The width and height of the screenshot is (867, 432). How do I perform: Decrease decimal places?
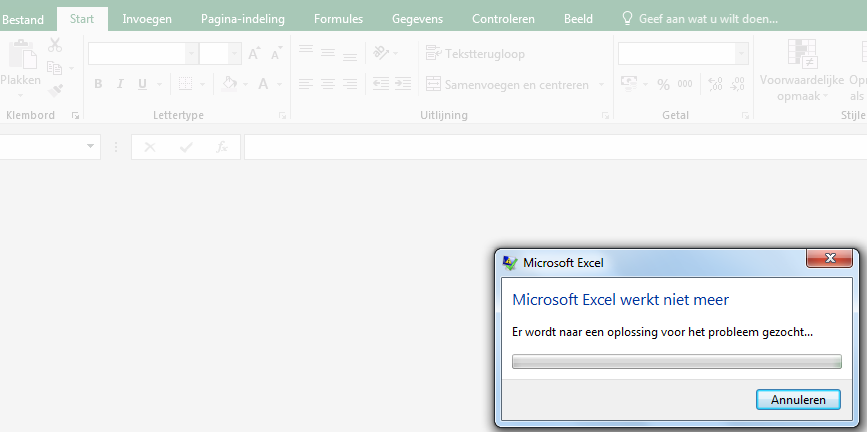point(737,84)
